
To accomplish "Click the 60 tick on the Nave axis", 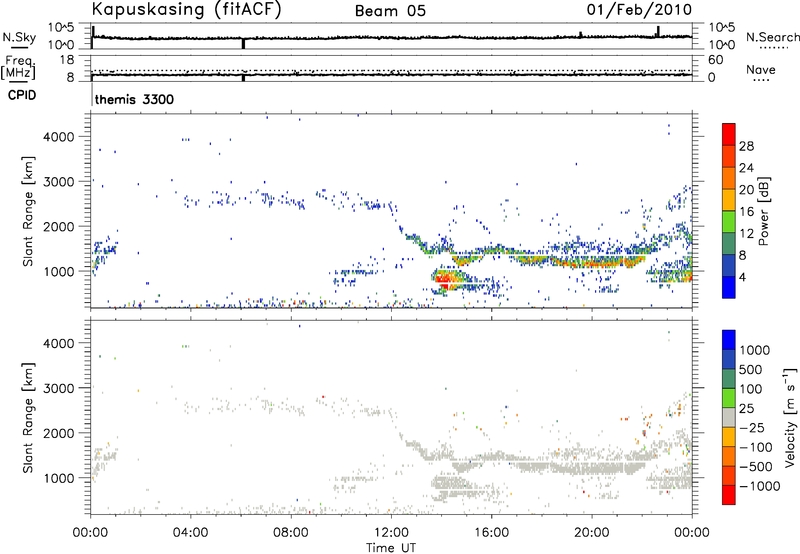I will click(715, 60).
